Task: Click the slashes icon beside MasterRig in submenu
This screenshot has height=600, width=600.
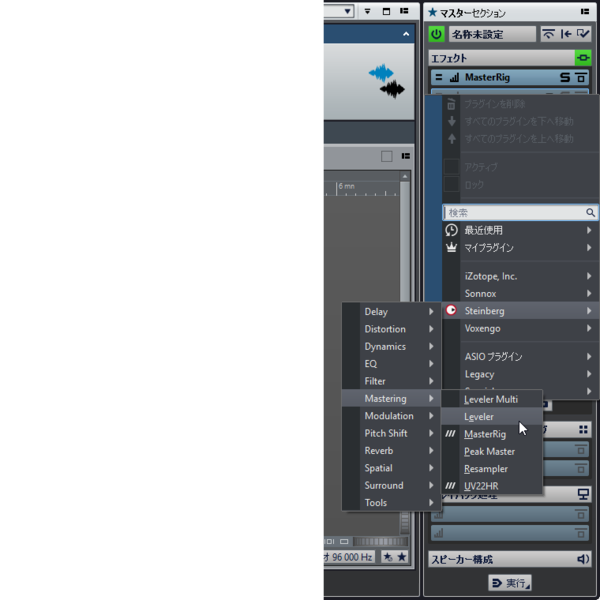Action: [450, 434]
